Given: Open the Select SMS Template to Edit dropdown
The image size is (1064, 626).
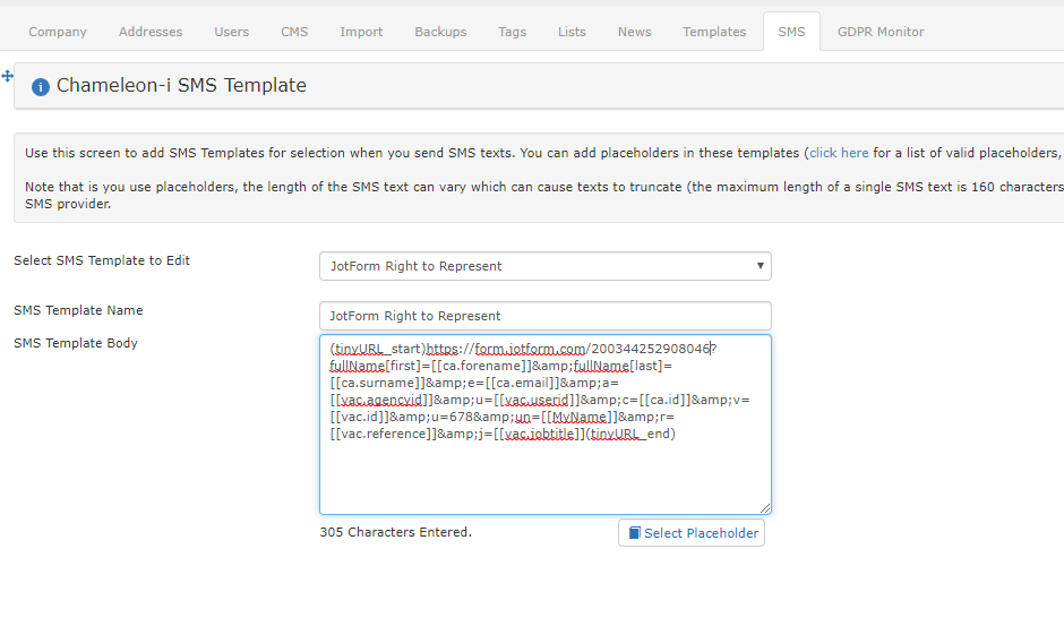Looking at the screenshot, I should pyautogui.click(x=545, y=266).
